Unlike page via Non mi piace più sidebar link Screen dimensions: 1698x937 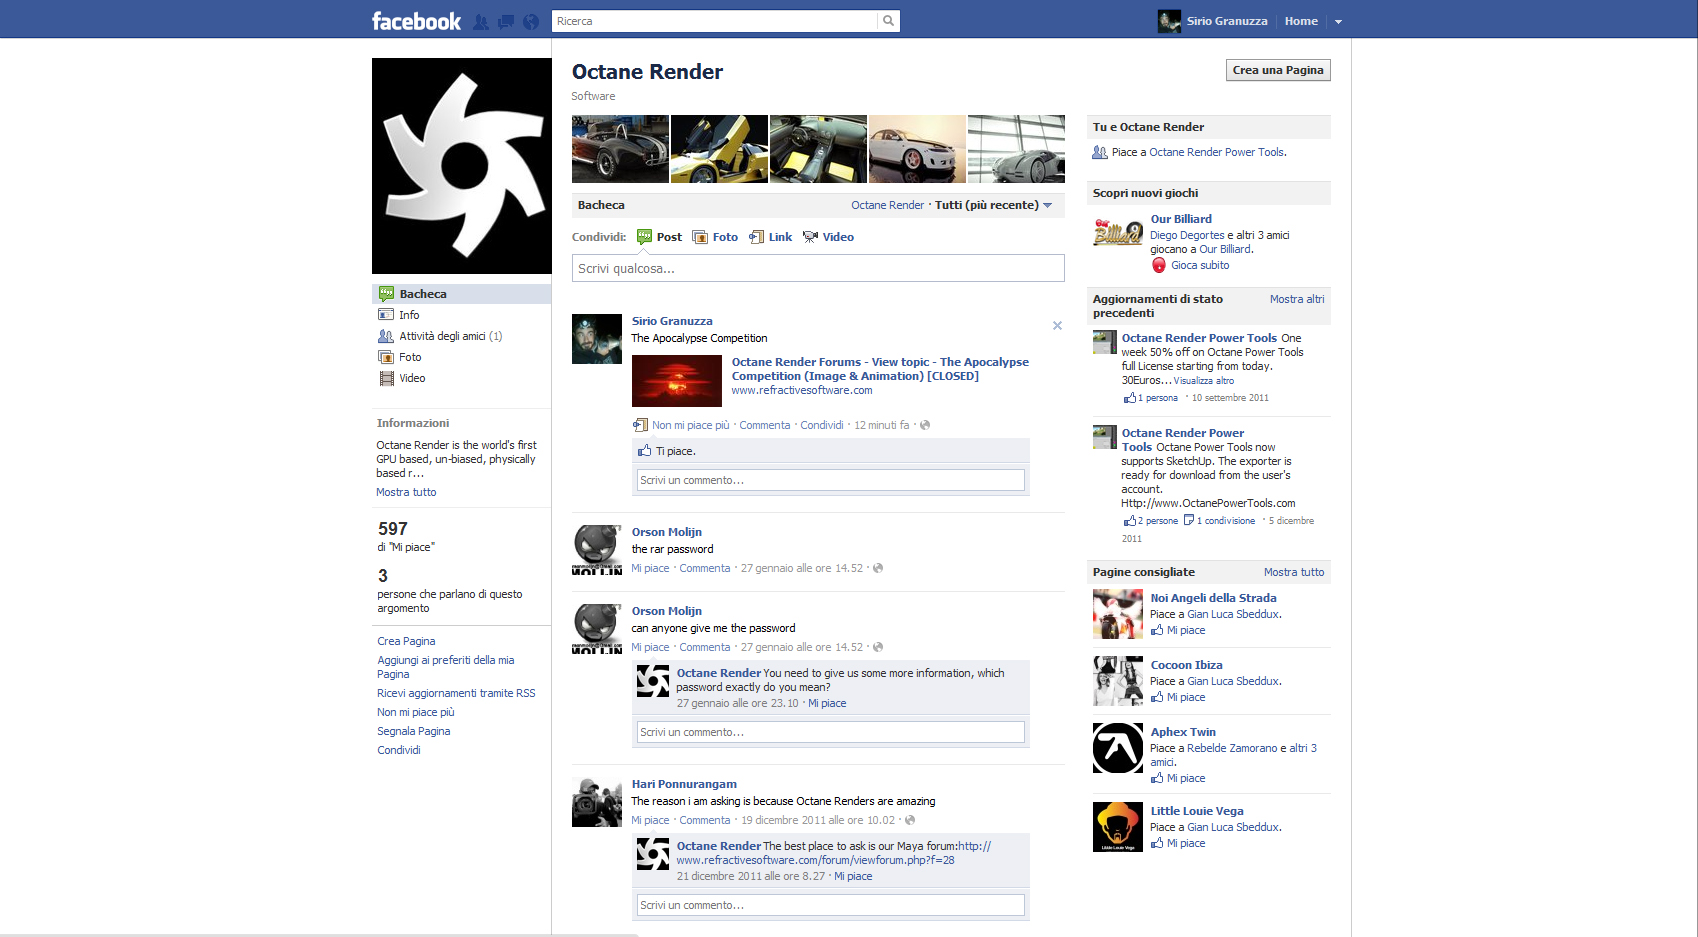[415, 712]
